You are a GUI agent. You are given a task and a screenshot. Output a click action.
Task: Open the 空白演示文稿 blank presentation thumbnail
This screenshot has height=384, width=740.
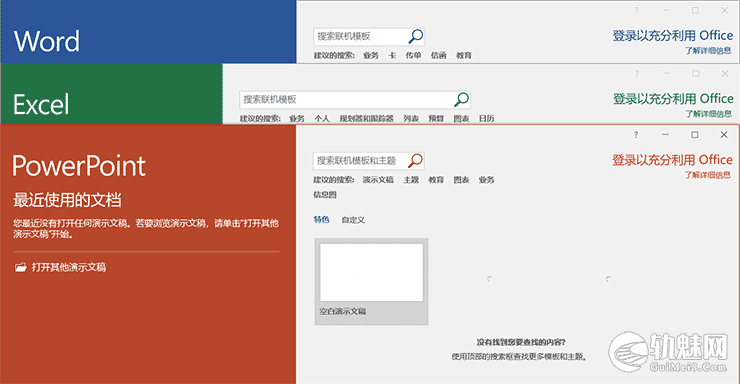click(x=371, y=282)
